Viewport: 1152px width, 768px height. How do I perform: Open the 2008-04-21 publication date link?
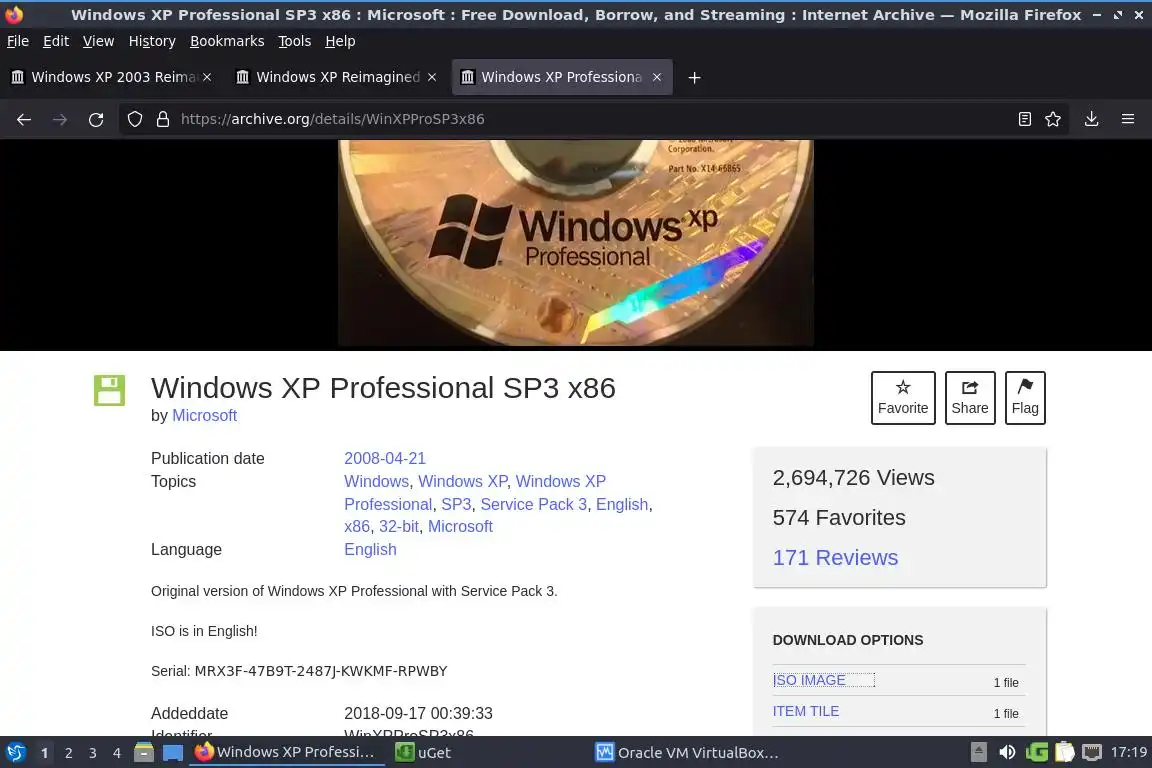(385, 458)
